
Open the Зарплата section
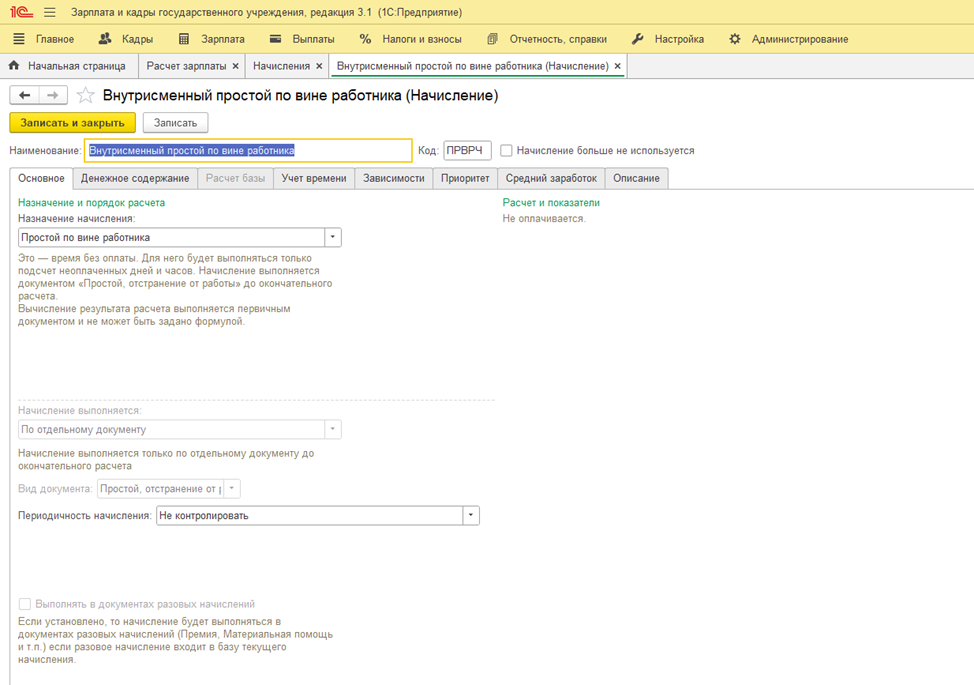(211, 39)
